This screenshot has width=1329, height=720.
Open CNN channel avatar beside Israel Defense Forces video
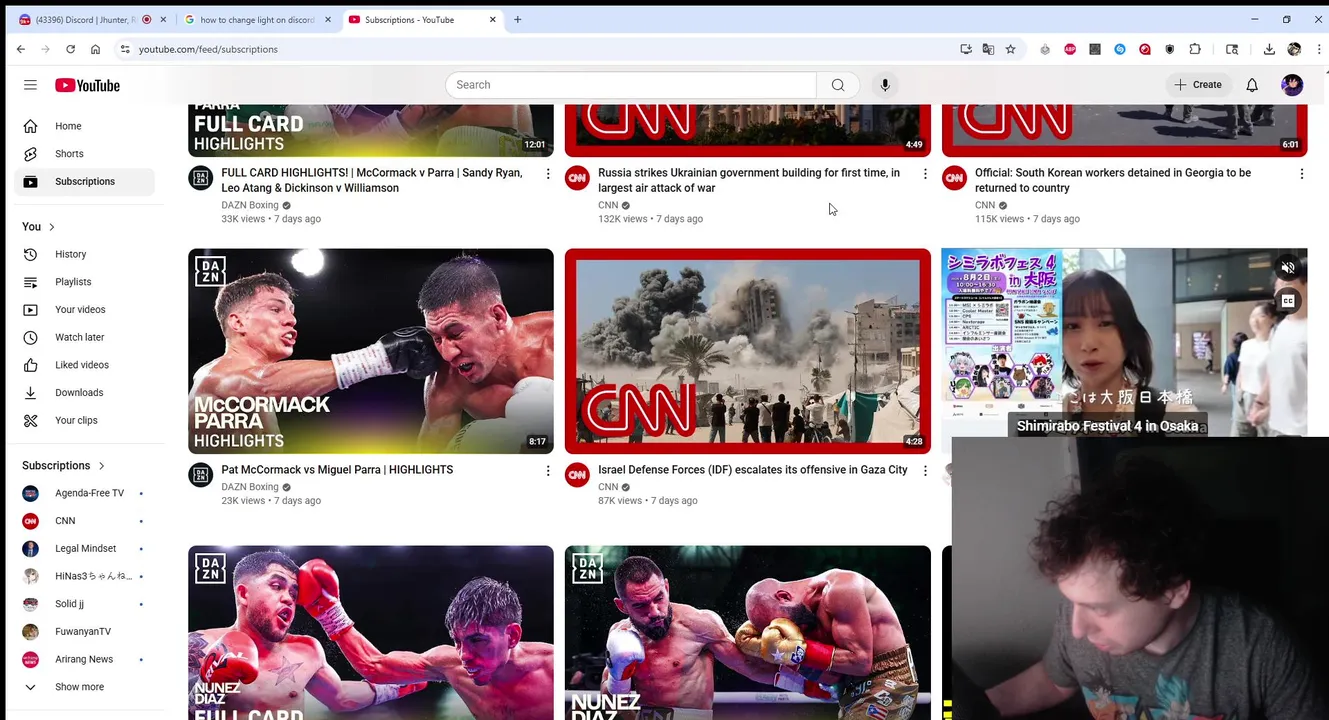(577, 475)
